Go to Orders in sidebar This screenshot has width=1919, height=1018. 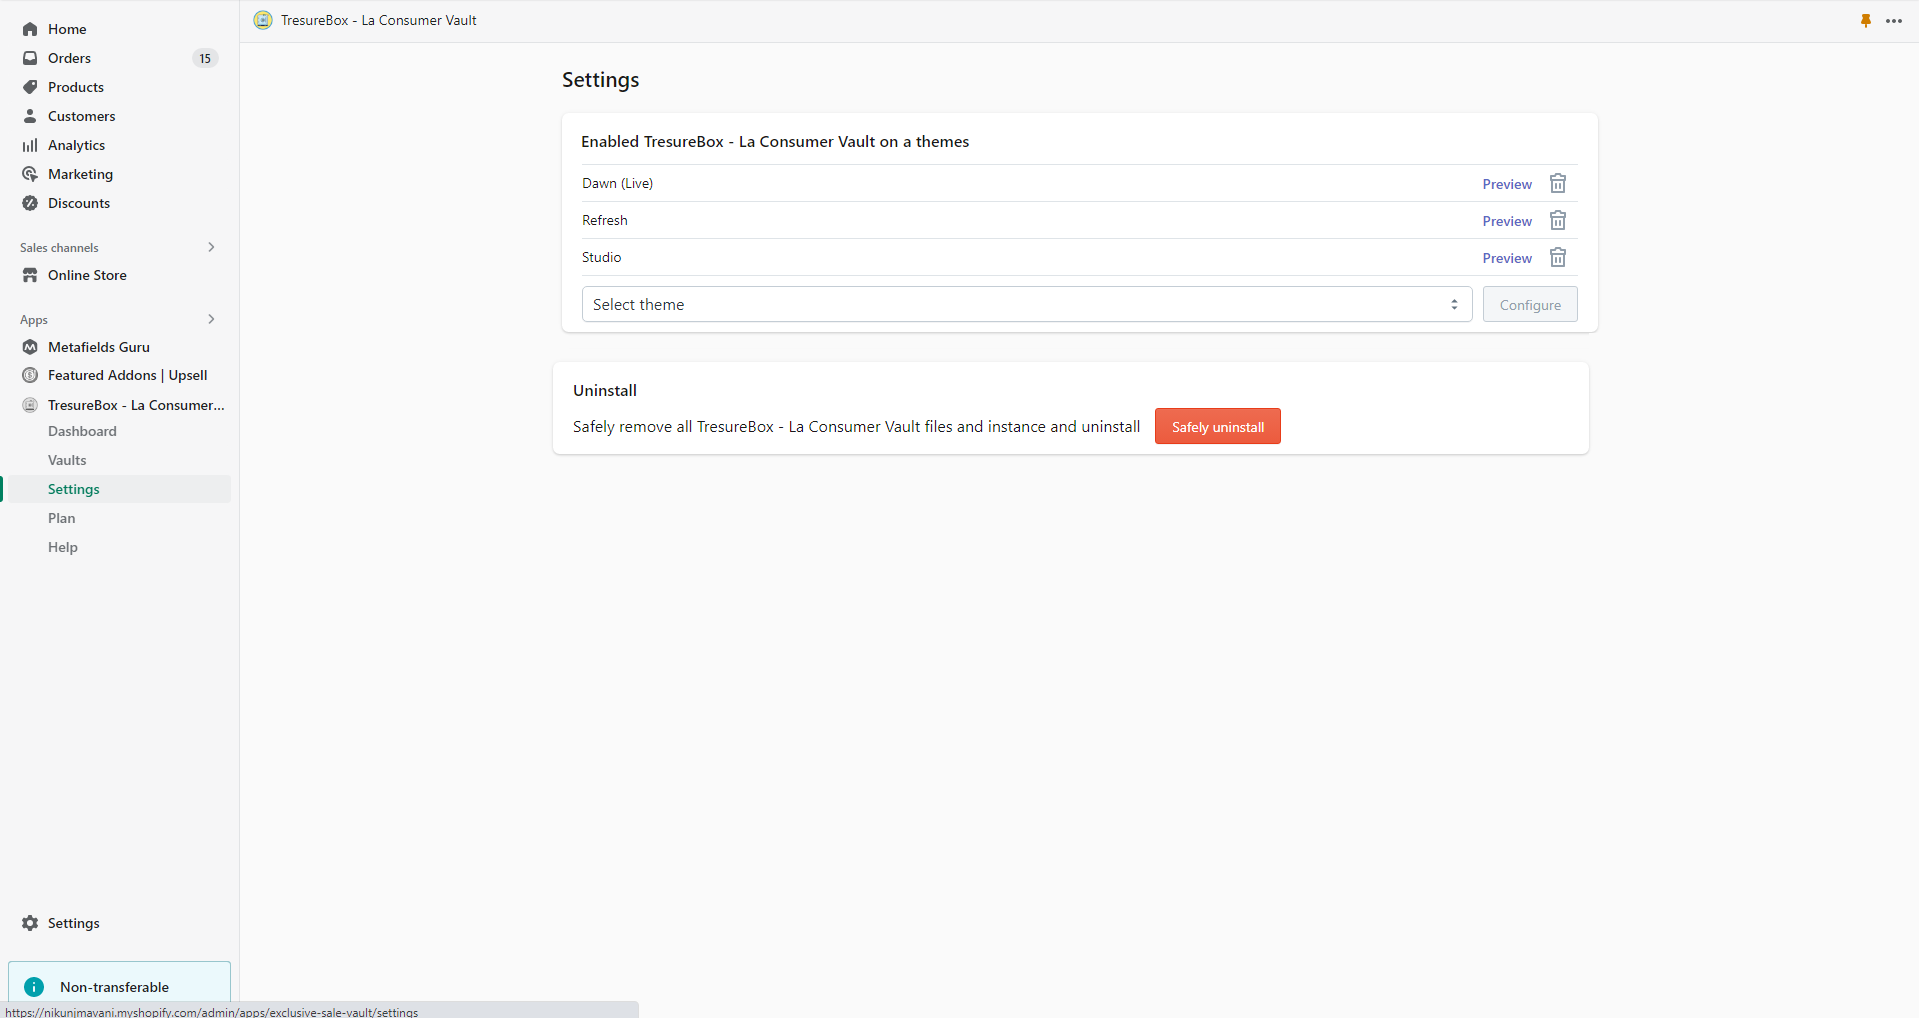[x=69, y=58]
